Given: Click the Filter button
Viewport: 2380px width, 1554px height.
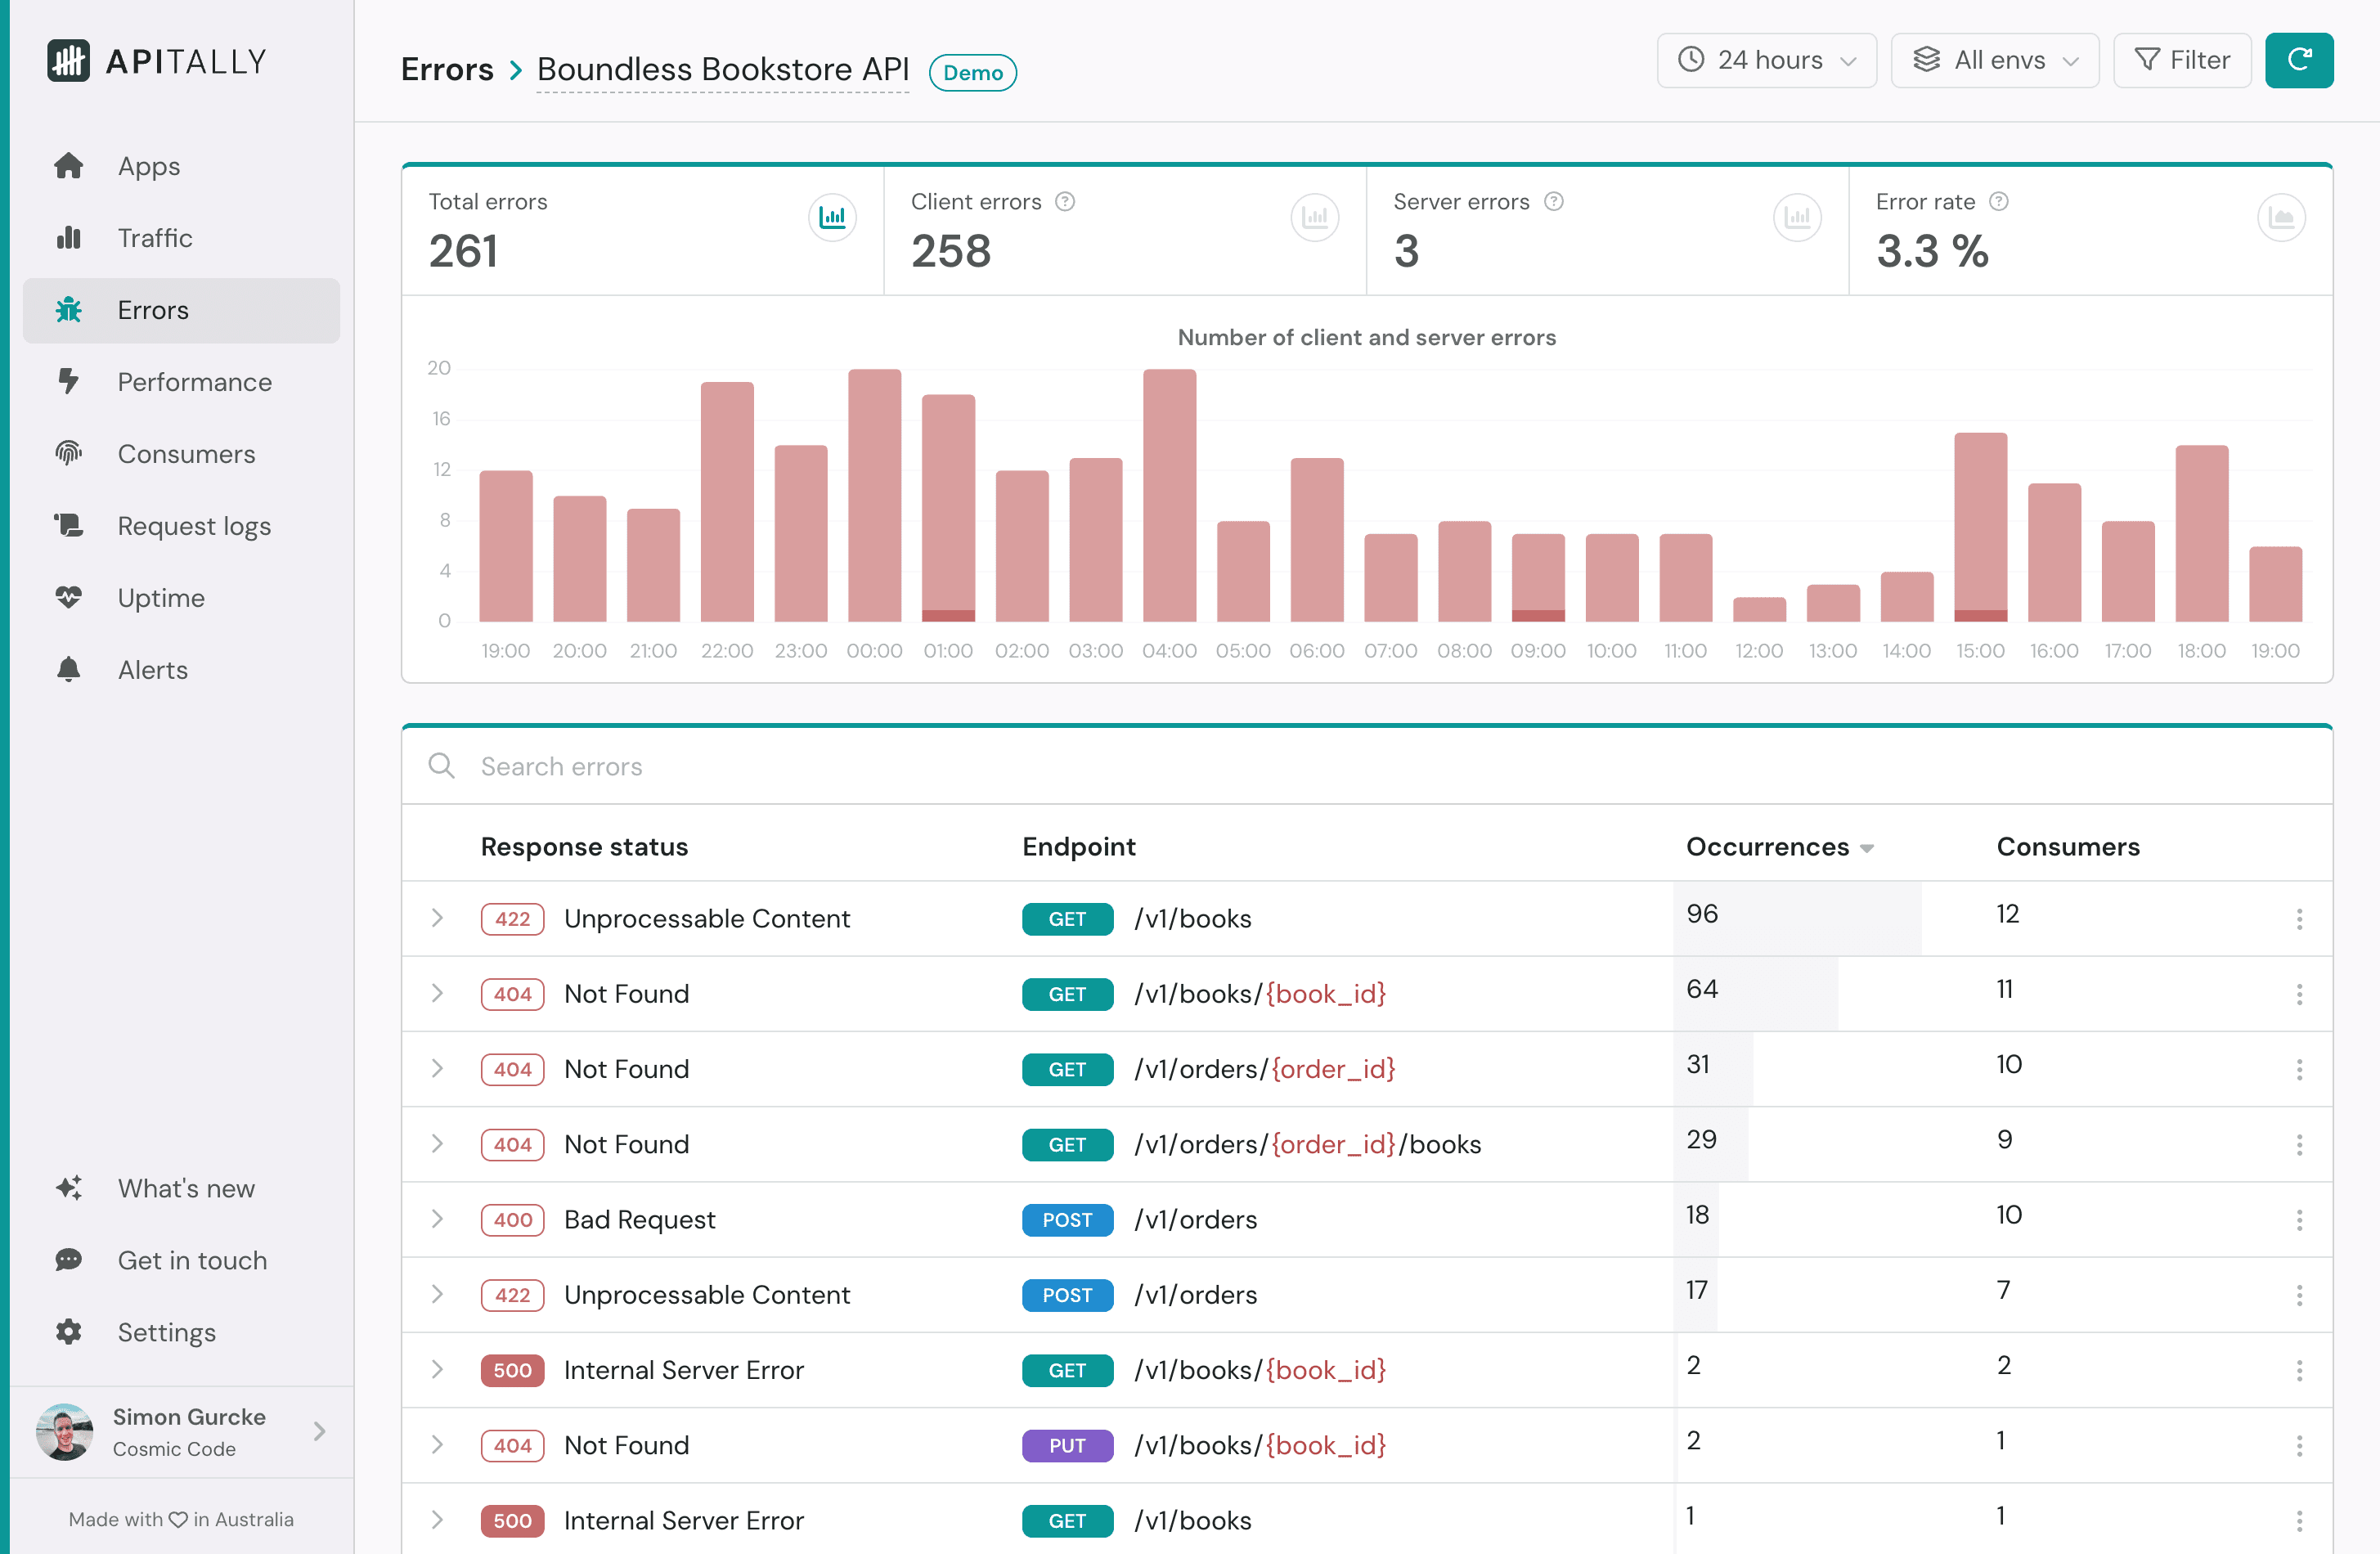Looking at the screenshot, I should [2182, 60].
